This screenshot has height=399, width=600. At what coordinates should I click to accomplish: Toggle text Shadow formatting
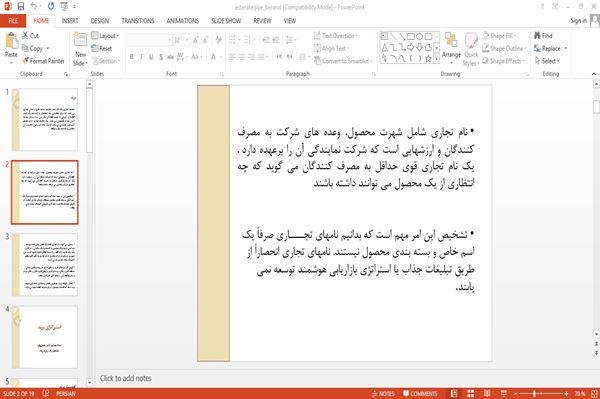pos(161,57)
